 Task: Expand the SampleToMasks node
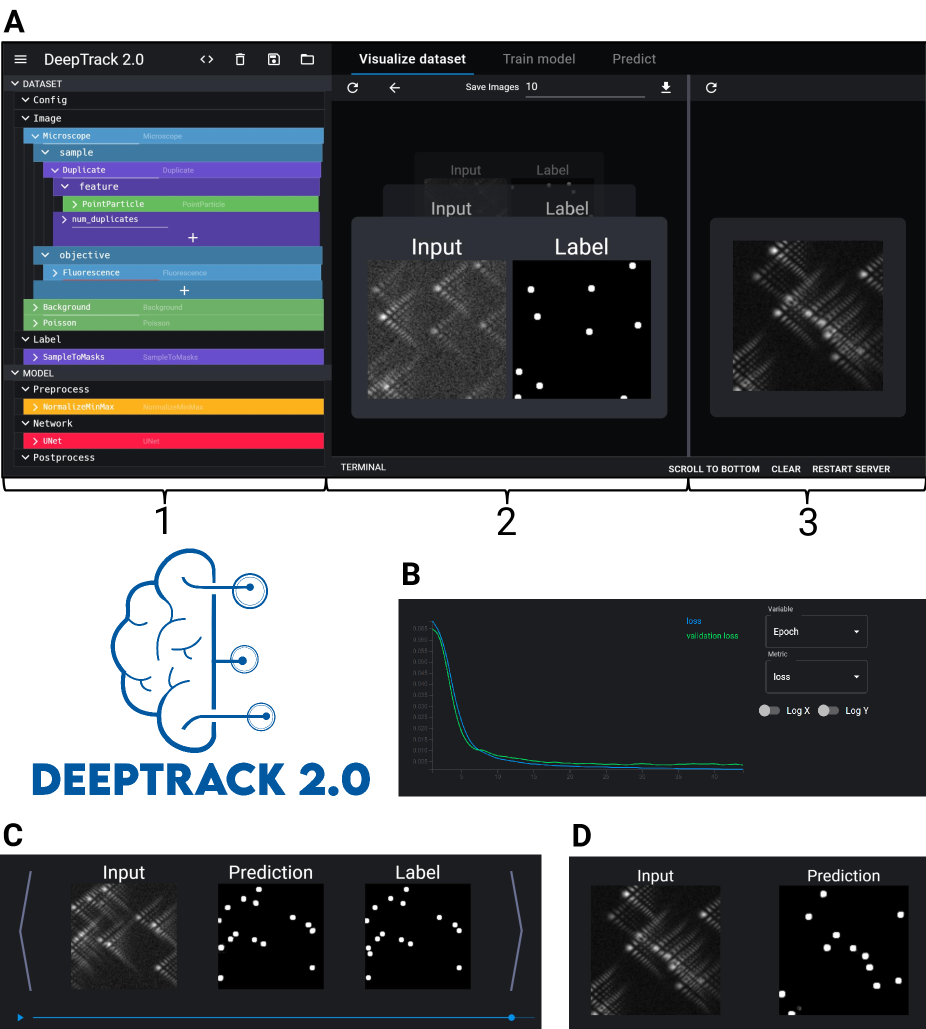[35, 357]
